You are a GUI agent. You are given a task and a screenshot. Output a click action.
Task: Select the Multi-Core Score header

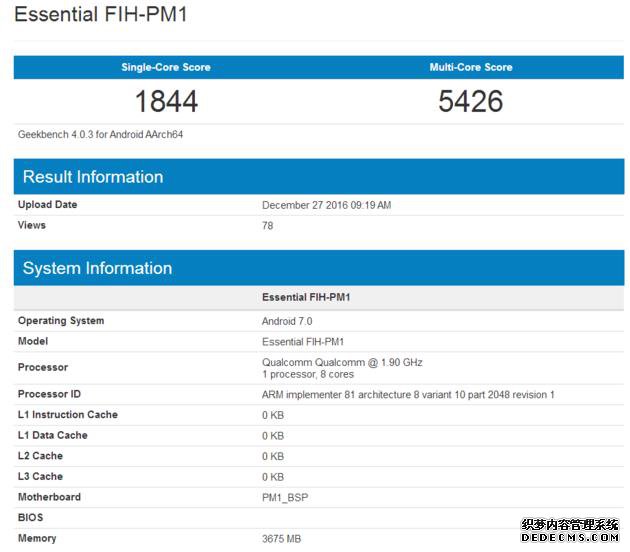(x=470, y=67)
